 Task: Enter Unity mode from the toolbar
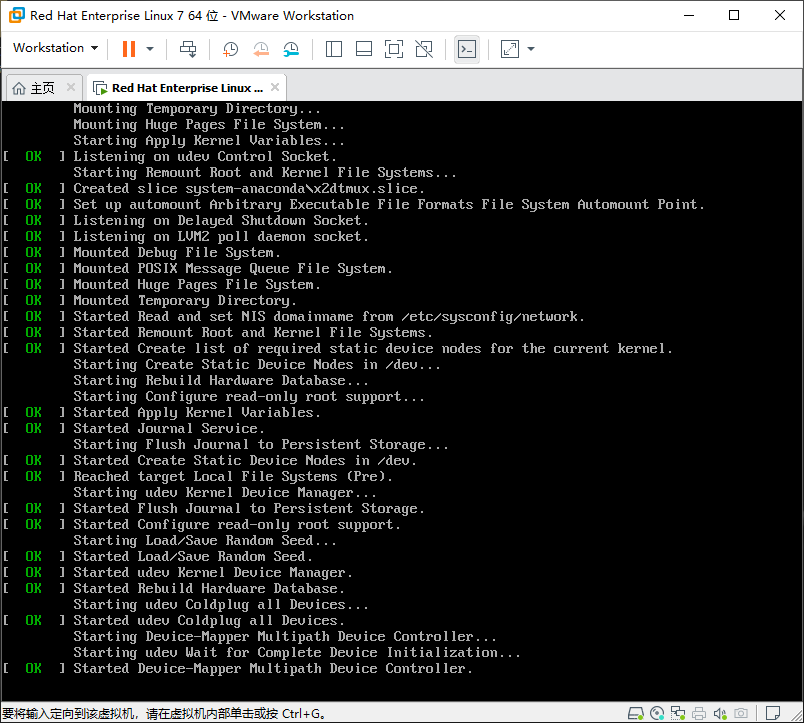point(423,48)
